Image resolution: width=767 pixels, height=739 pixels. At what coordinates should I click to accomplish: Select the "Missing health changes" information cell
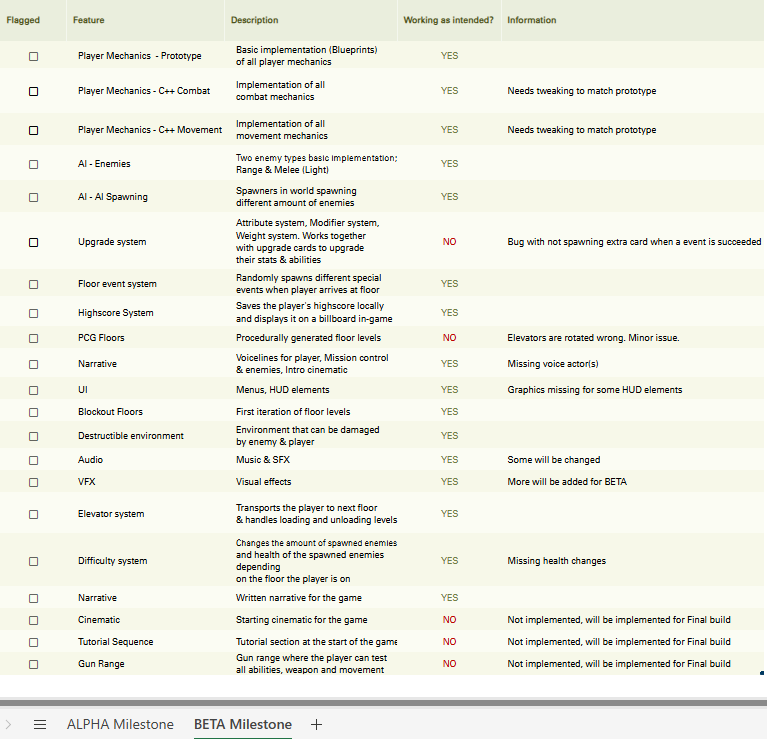point(556,561)
